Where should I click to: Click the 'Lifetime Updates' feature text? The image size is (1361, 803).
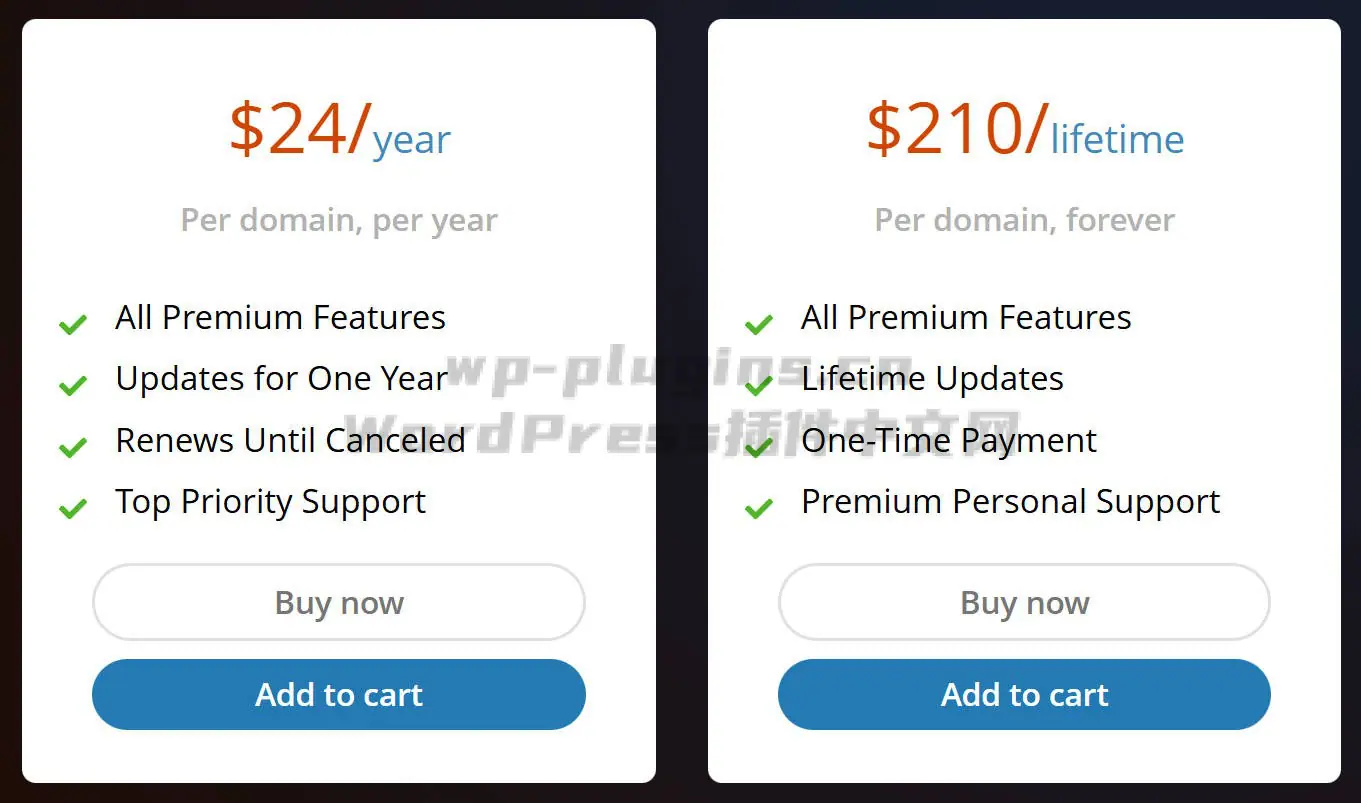tap(932, 378)
